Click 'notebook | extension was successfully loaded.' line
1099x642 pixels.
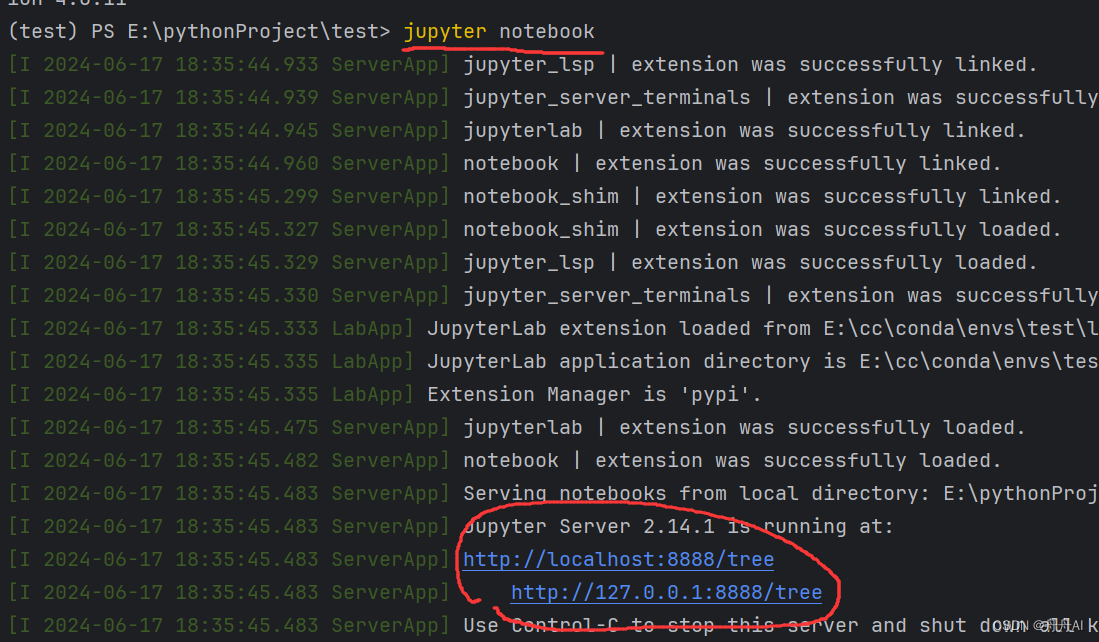pyautogui.click(x=732, y=460)
